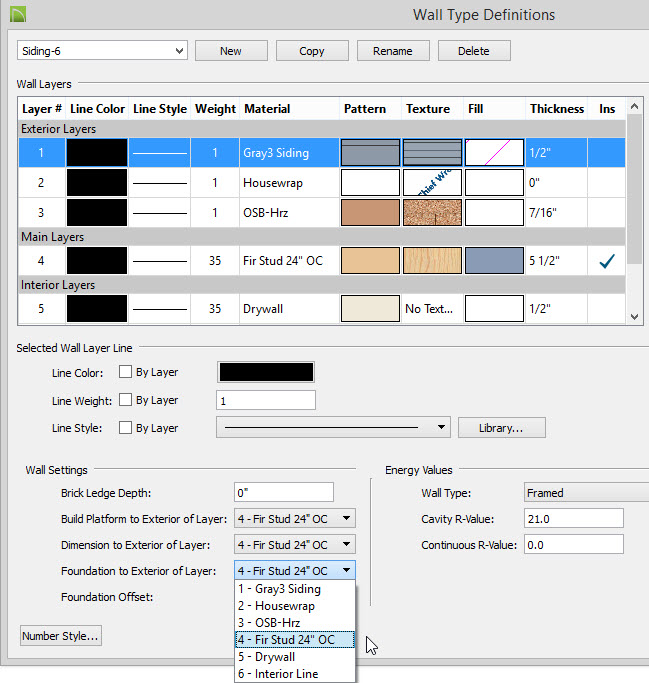Open the Wall Type Framed dropdown
This screenshot has height=683, width=649.
coord(586,493)
